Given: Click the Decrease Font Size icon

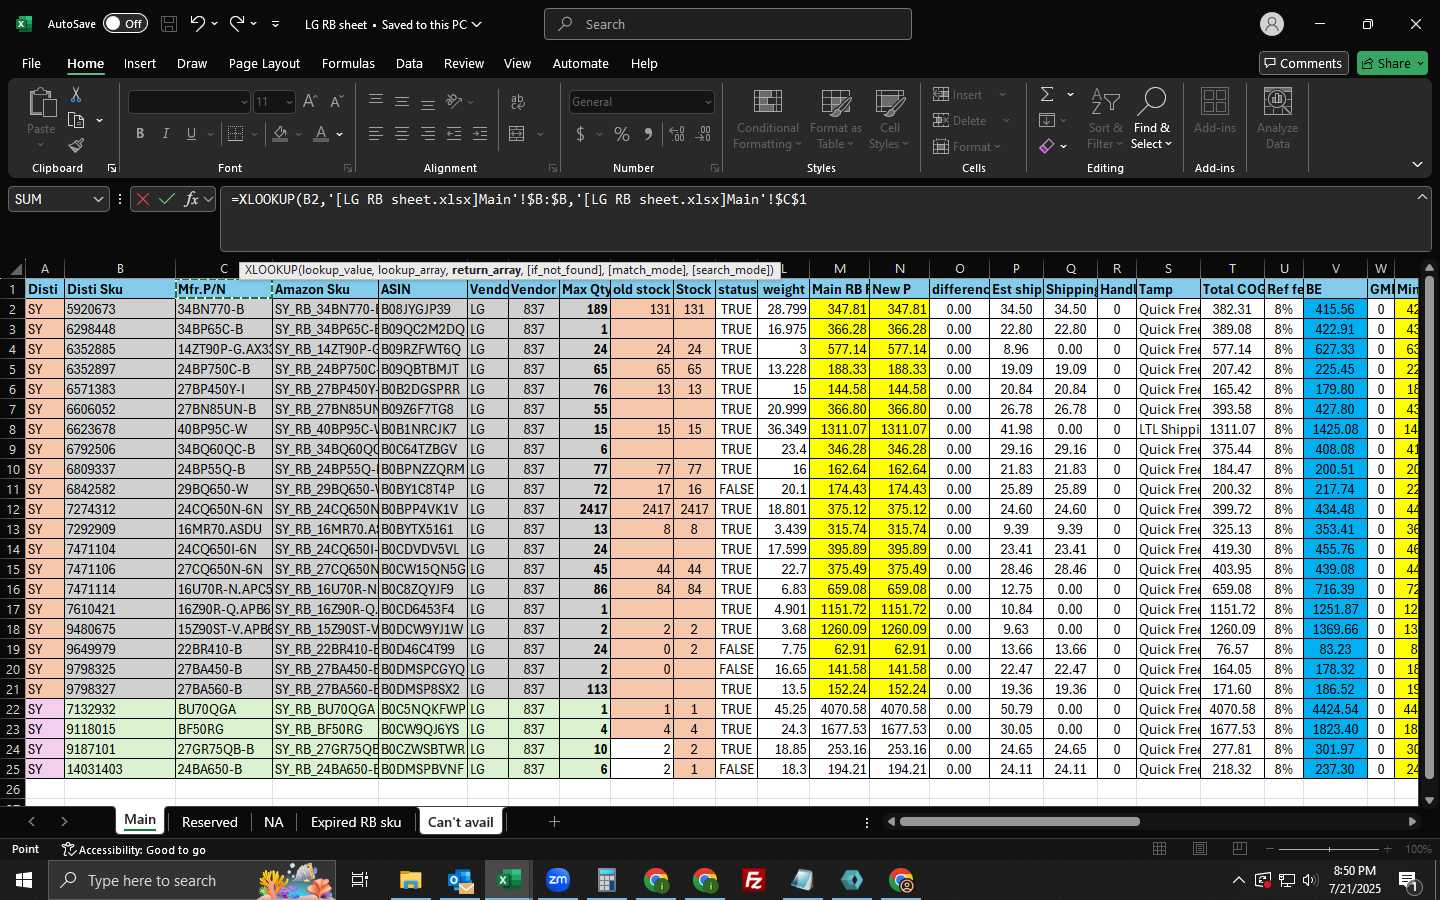Looking at the screenshot, I should (x=336, y=102).
